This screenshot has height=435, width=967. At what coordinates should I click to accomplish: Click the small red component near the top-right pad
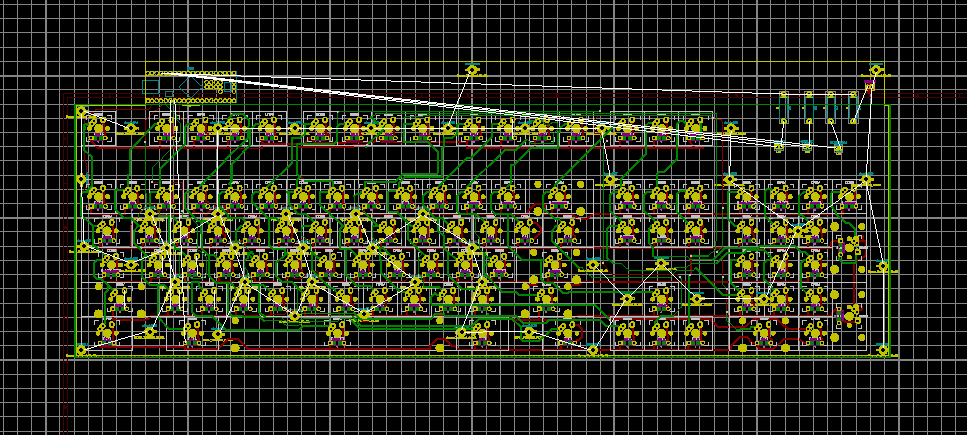click(x=869, y=87)
